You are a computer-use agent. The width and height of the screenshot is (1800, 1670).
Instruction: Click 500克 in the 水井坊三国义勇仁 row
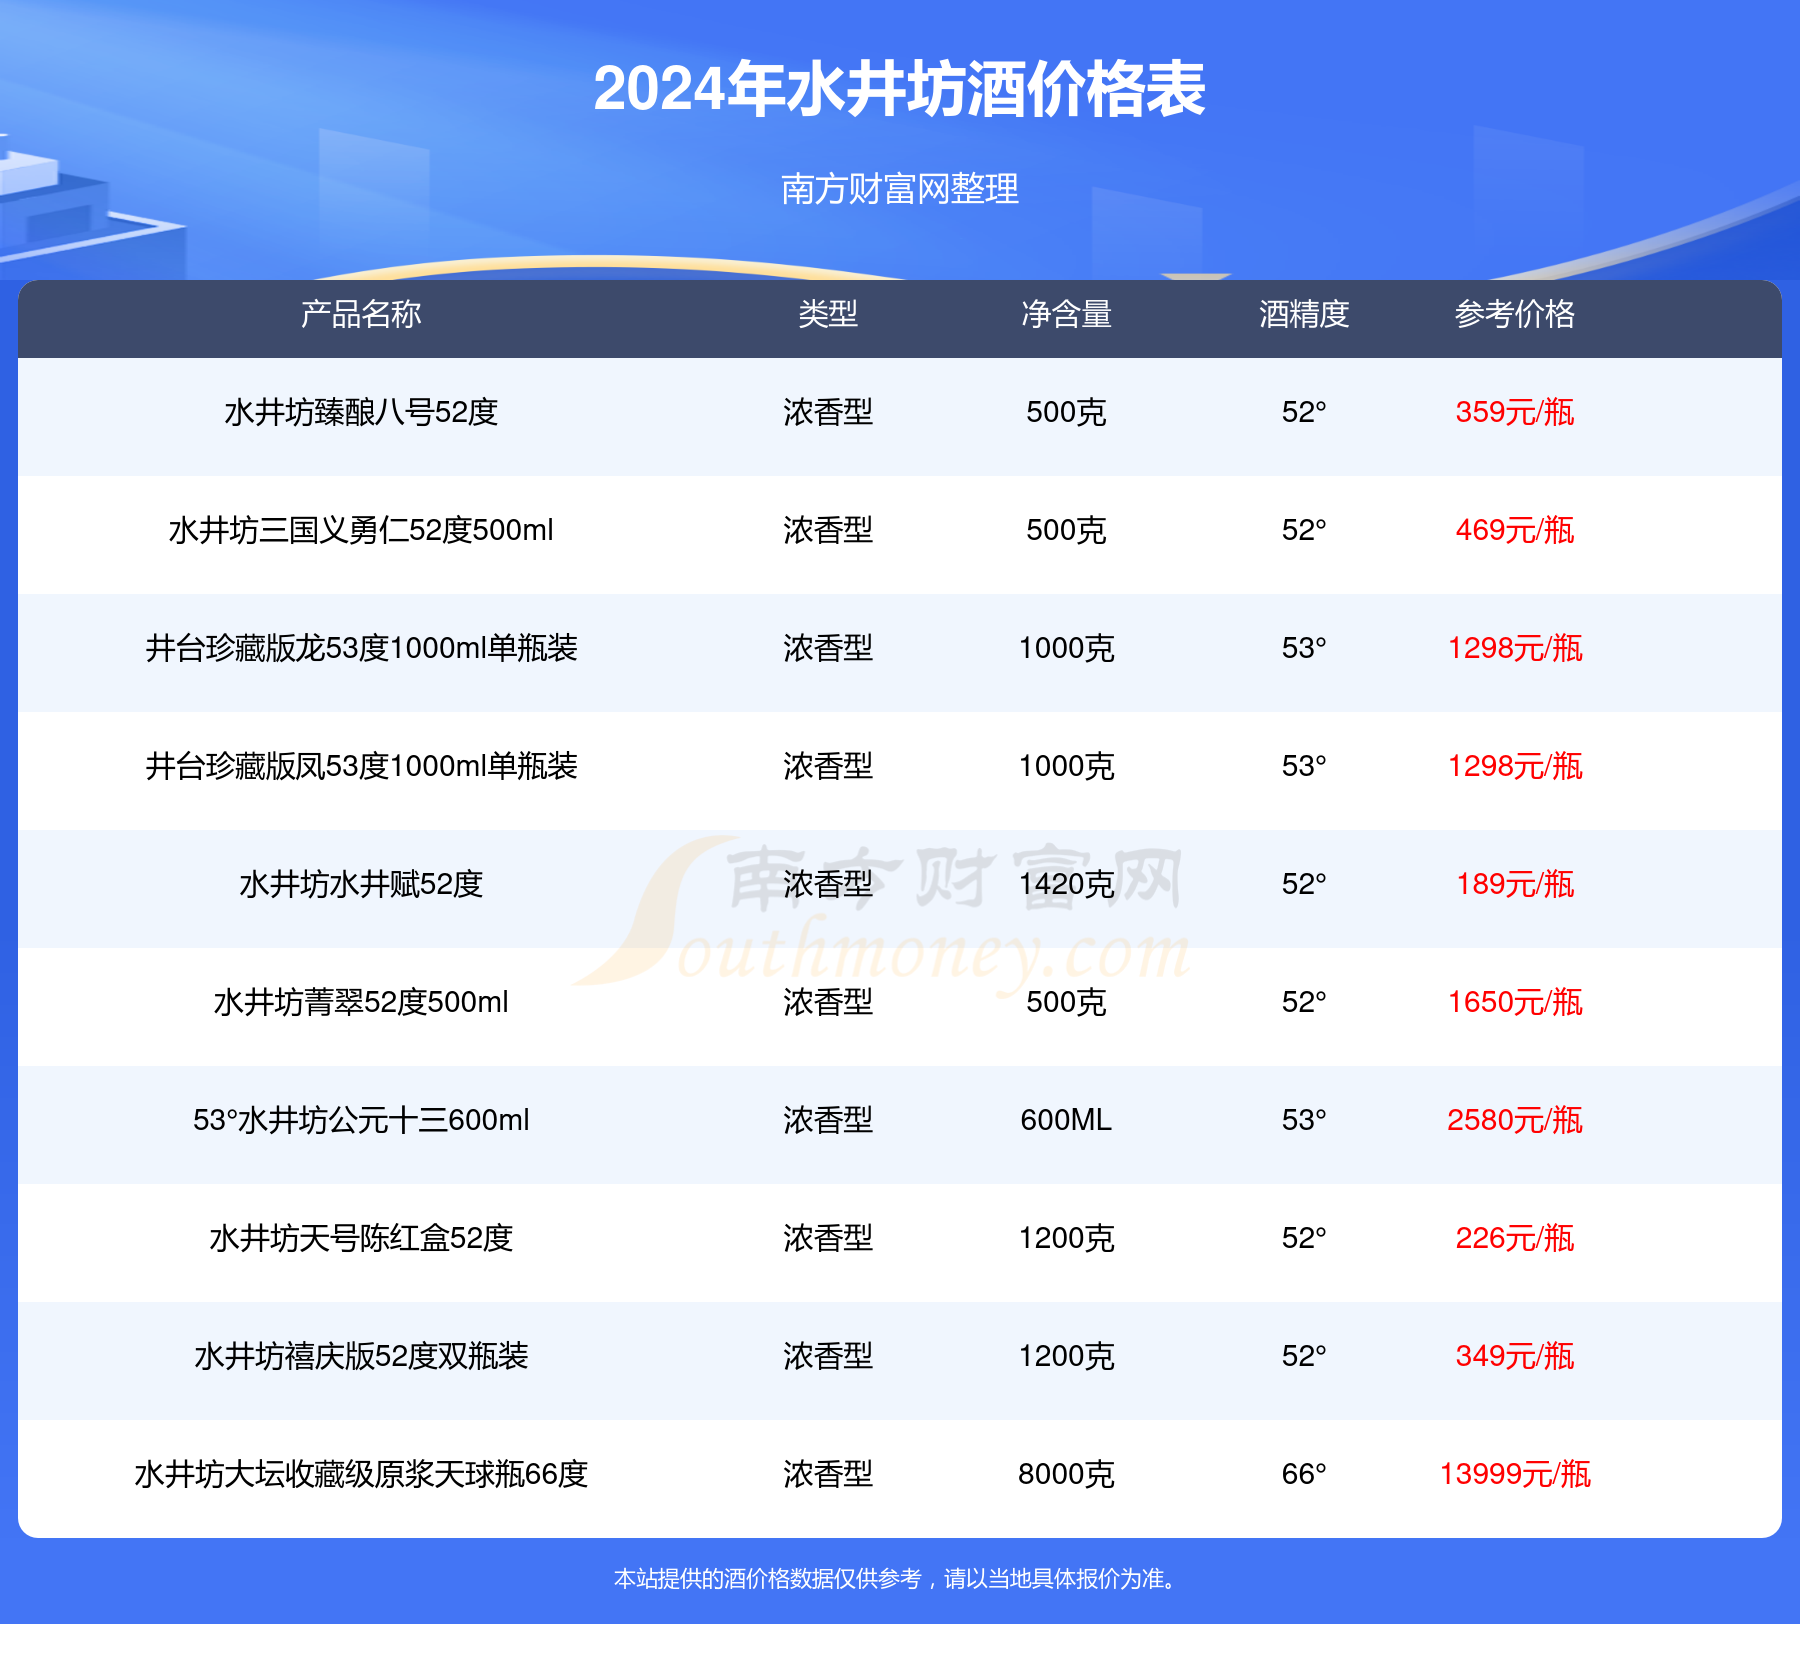[x=1066, y=530]
